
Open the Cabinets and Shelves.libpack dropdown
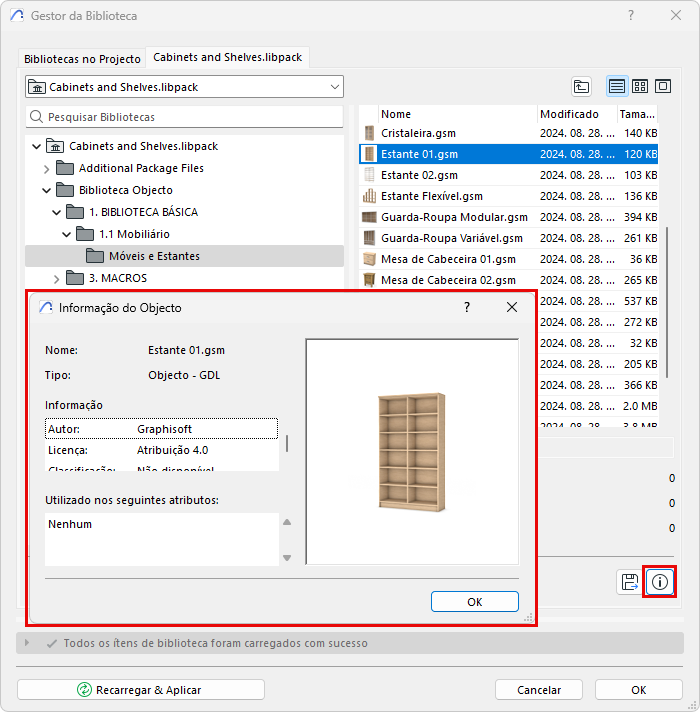coord(184,87)
